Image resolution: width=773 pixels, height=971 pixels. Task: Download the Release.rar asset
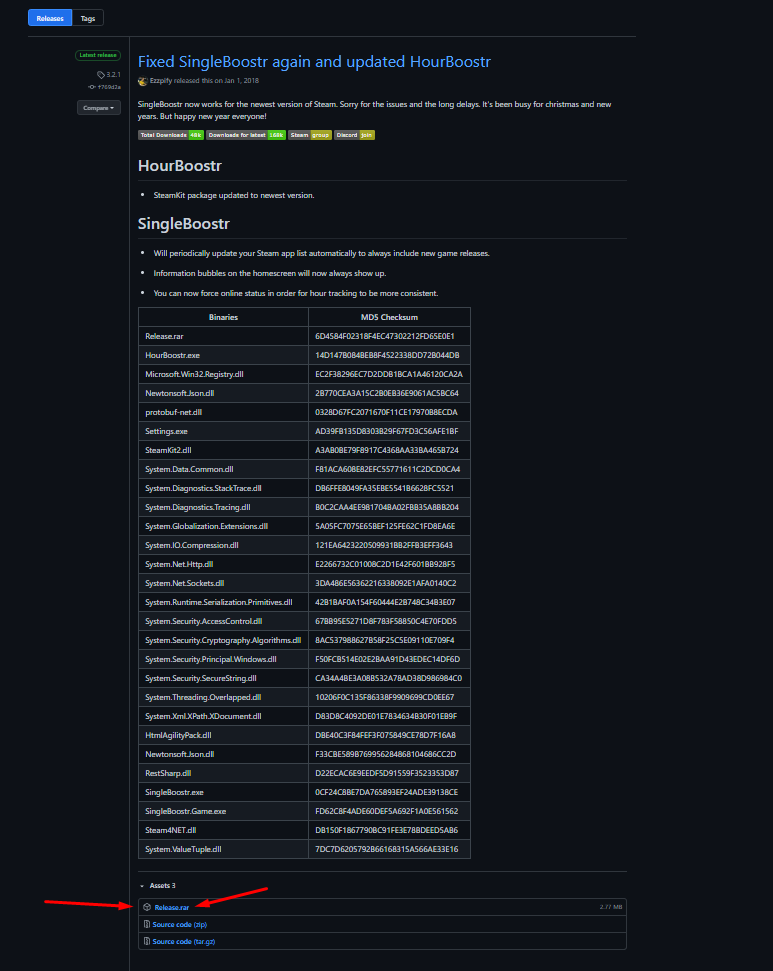pyautogui.click(x=172, y=907)
